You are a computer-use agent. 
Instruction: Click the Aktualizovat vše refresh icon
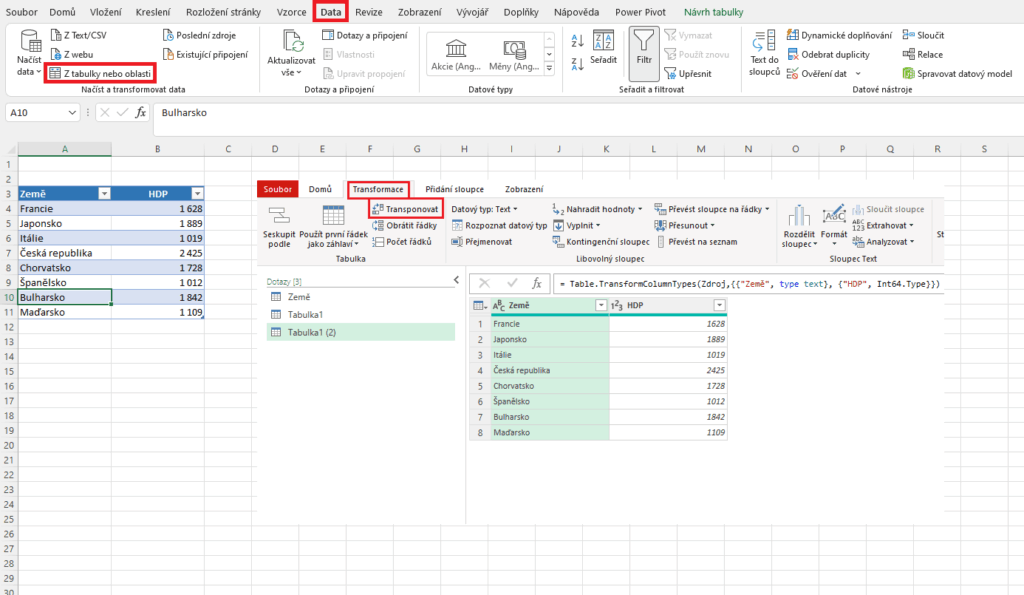click(292, 42)
